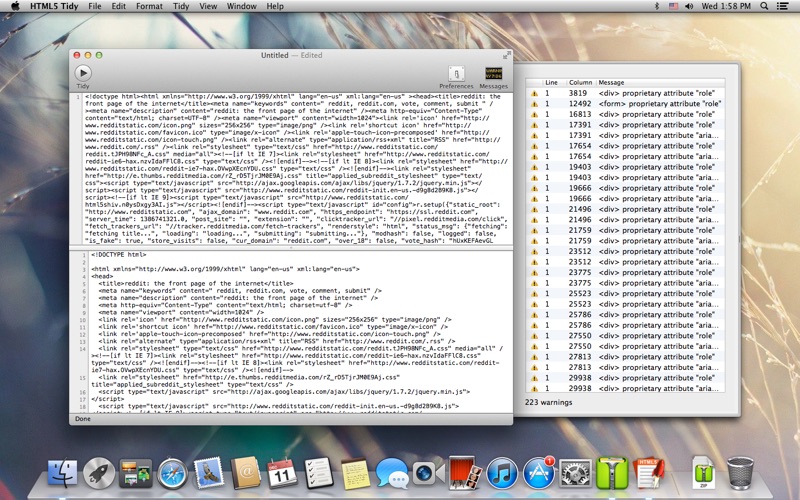800x500 pixels.
Task: Sort messages by Column header
Action: [x=580, y=82]
